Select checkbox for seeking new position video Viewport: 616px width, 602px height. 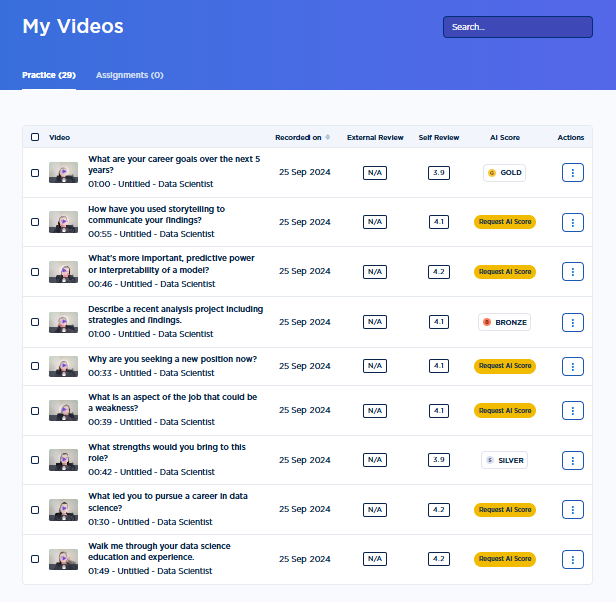click(x=35, y=366)
